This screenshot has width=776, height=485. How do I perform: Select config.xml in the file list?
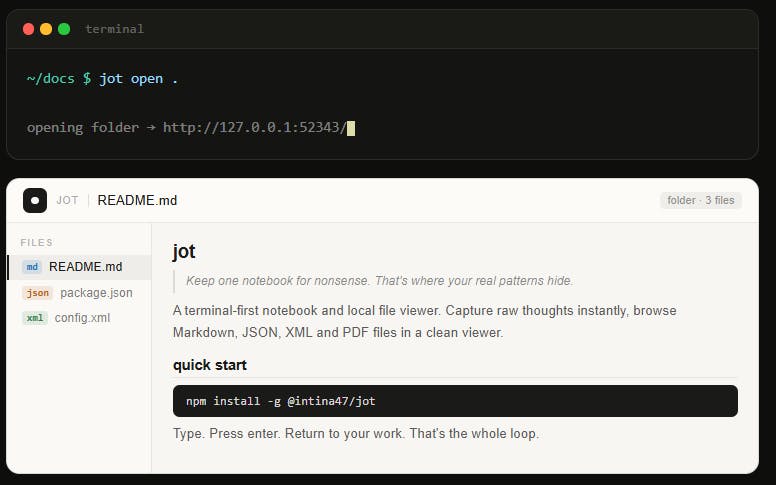point(82,318)
